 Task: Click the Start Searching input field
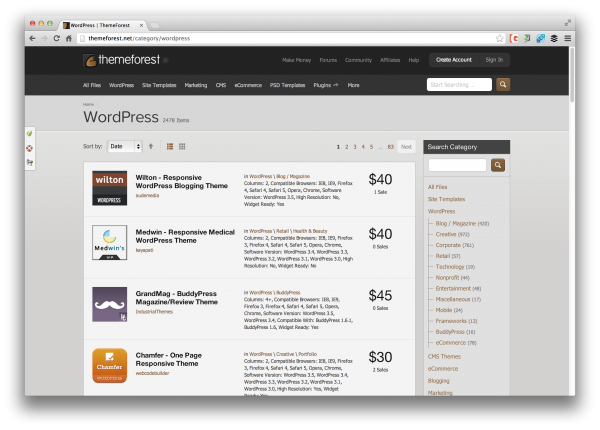coord(459,85)
